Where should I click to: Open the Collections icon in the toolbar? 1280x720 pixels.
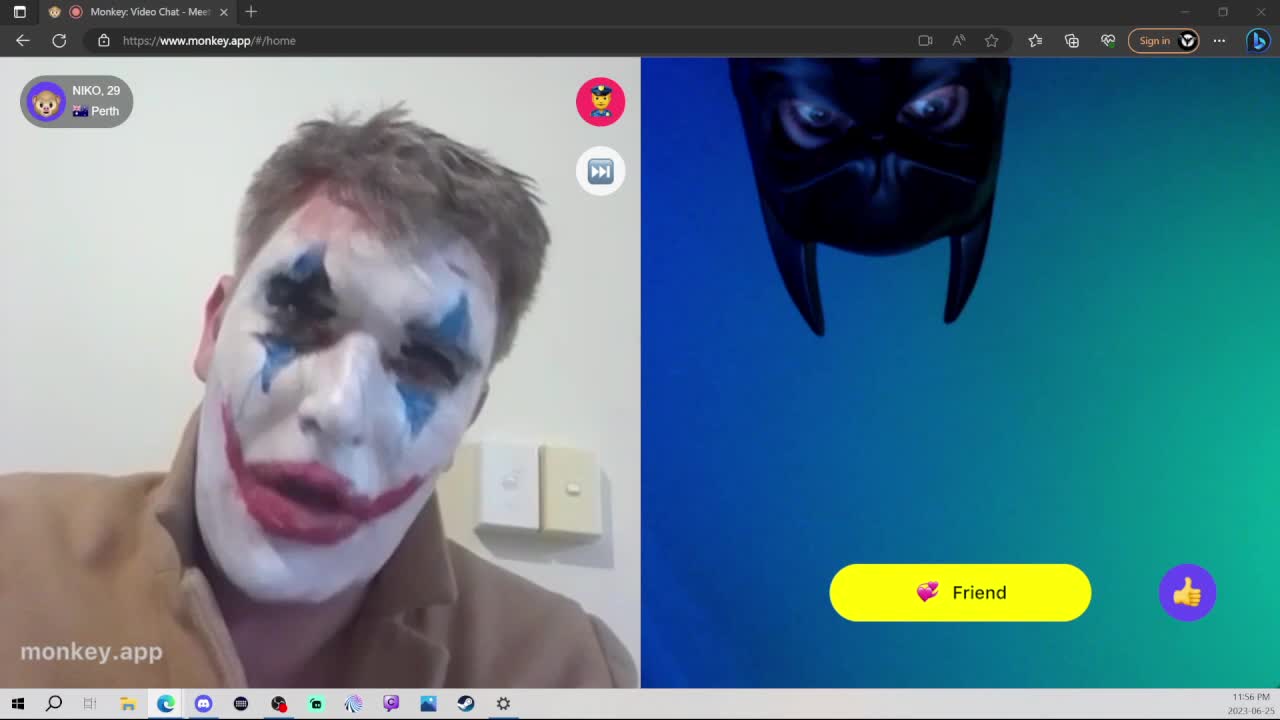click(x=1071, y=41)
